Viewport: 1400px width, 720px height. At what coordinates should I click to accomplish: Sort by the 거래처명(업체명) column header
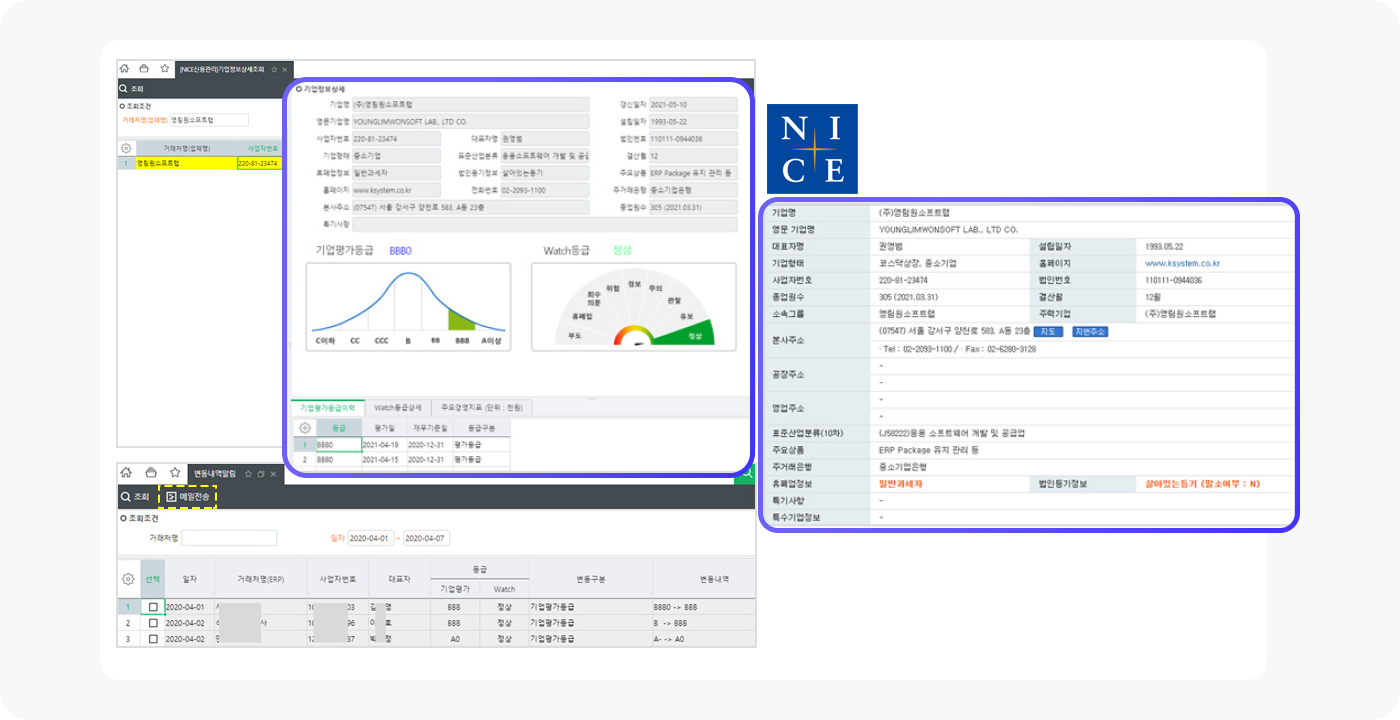pyautogui.click(x=186, y=148)
